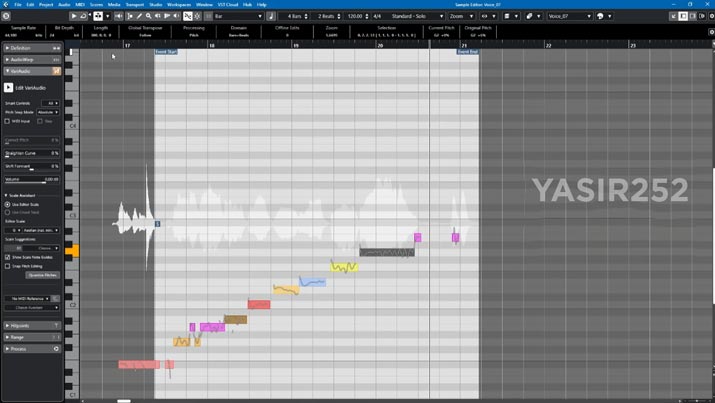
Task: Click the Edit VariAudio icon
Action: pyautogui.click(x=8, y=88)
